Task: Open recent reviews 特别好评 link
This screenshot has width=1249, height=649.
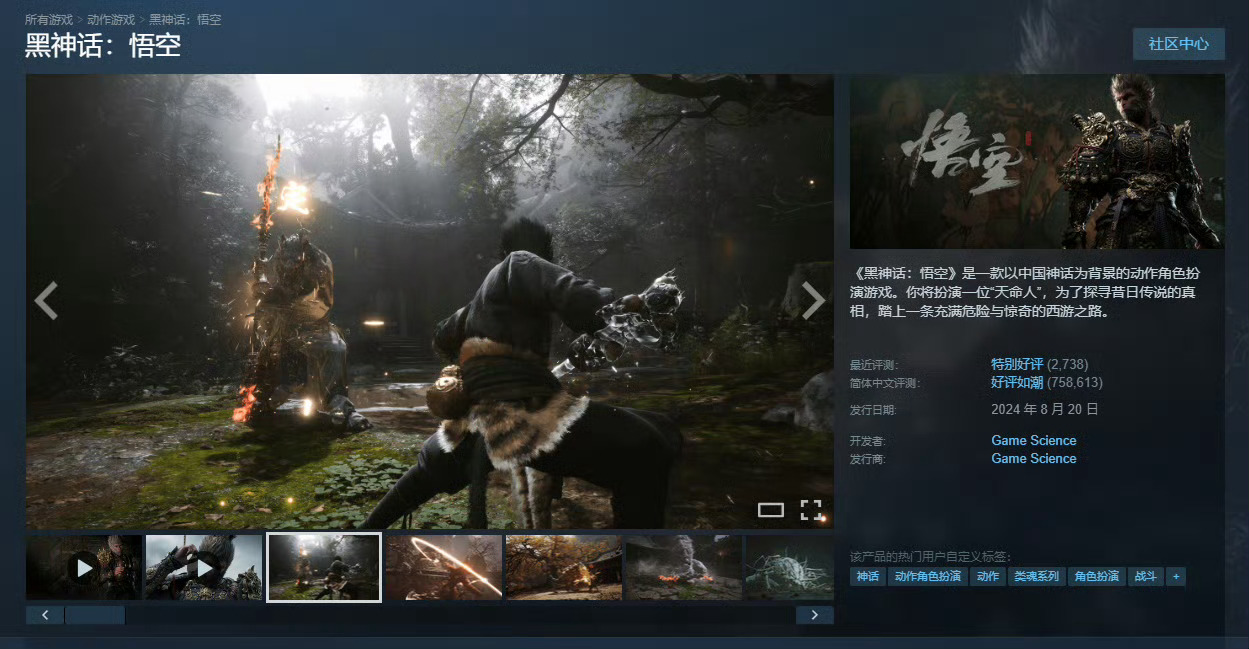Action: tap(1017, 364)
